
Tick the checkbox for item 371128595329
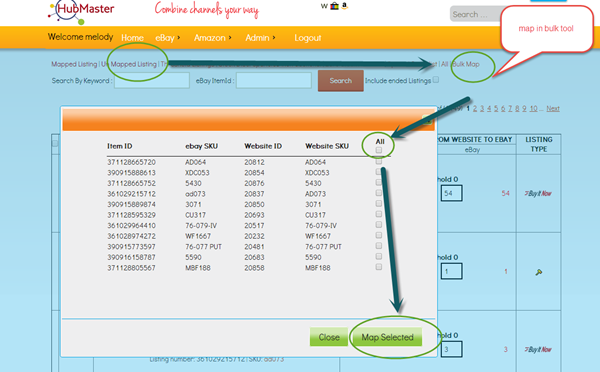click(379, 214)
